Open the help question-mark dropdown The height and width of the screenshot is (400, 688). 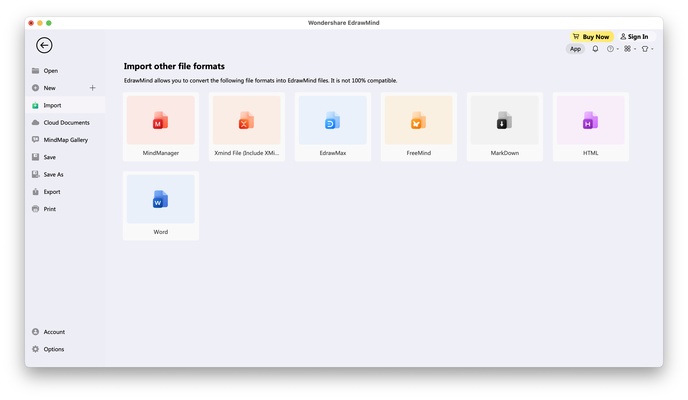pos(613,49)
